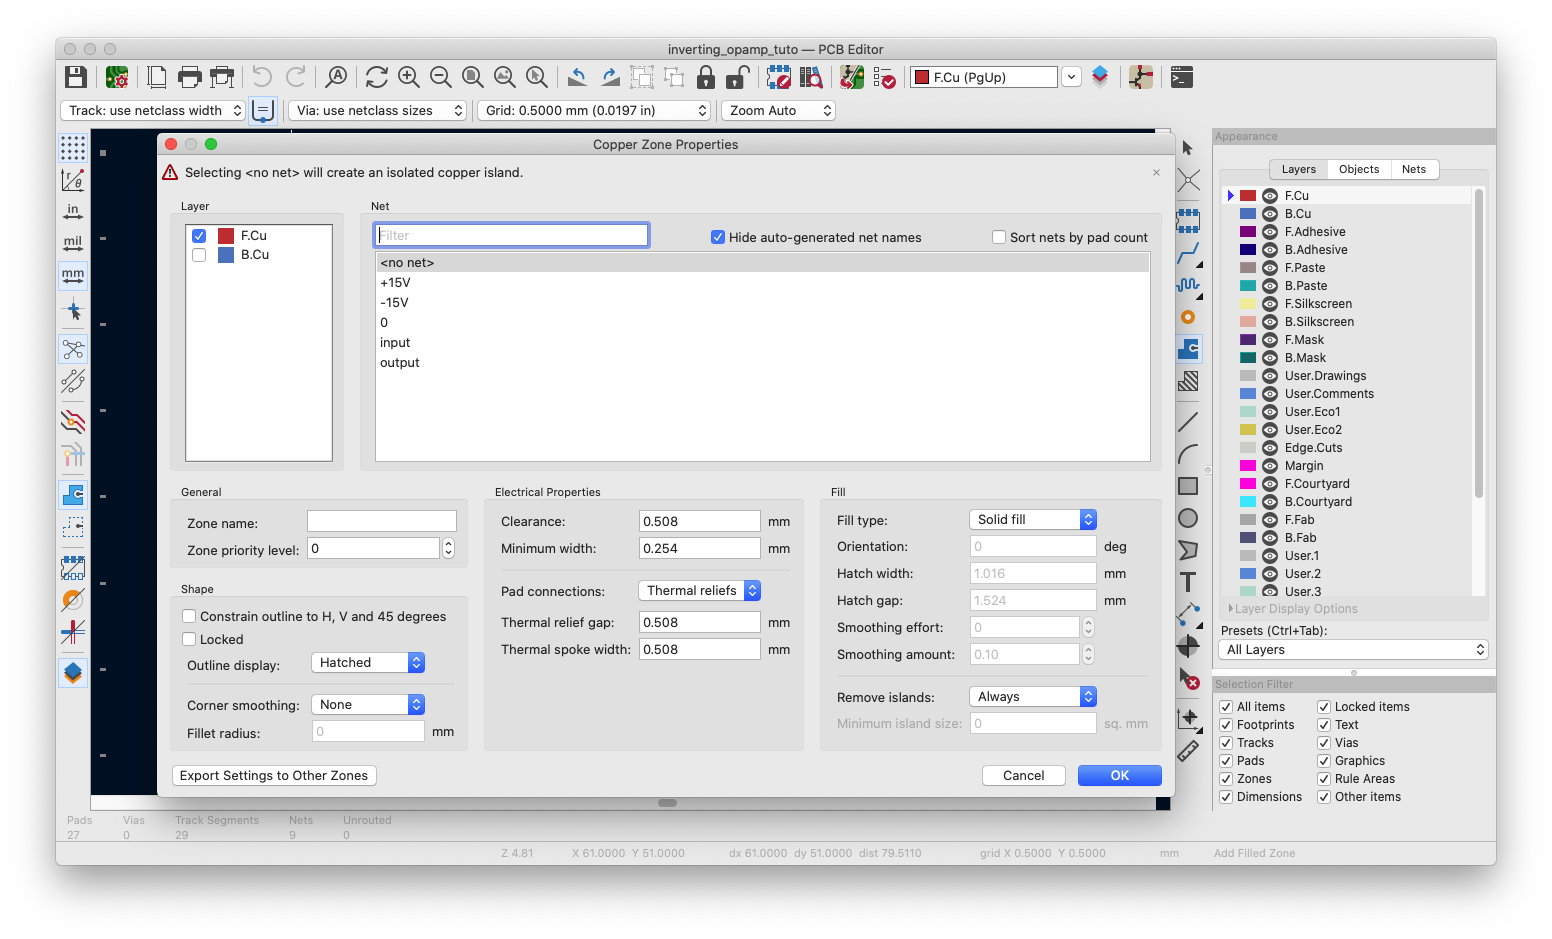Enable Sort nets by pad count

[998, 237]
